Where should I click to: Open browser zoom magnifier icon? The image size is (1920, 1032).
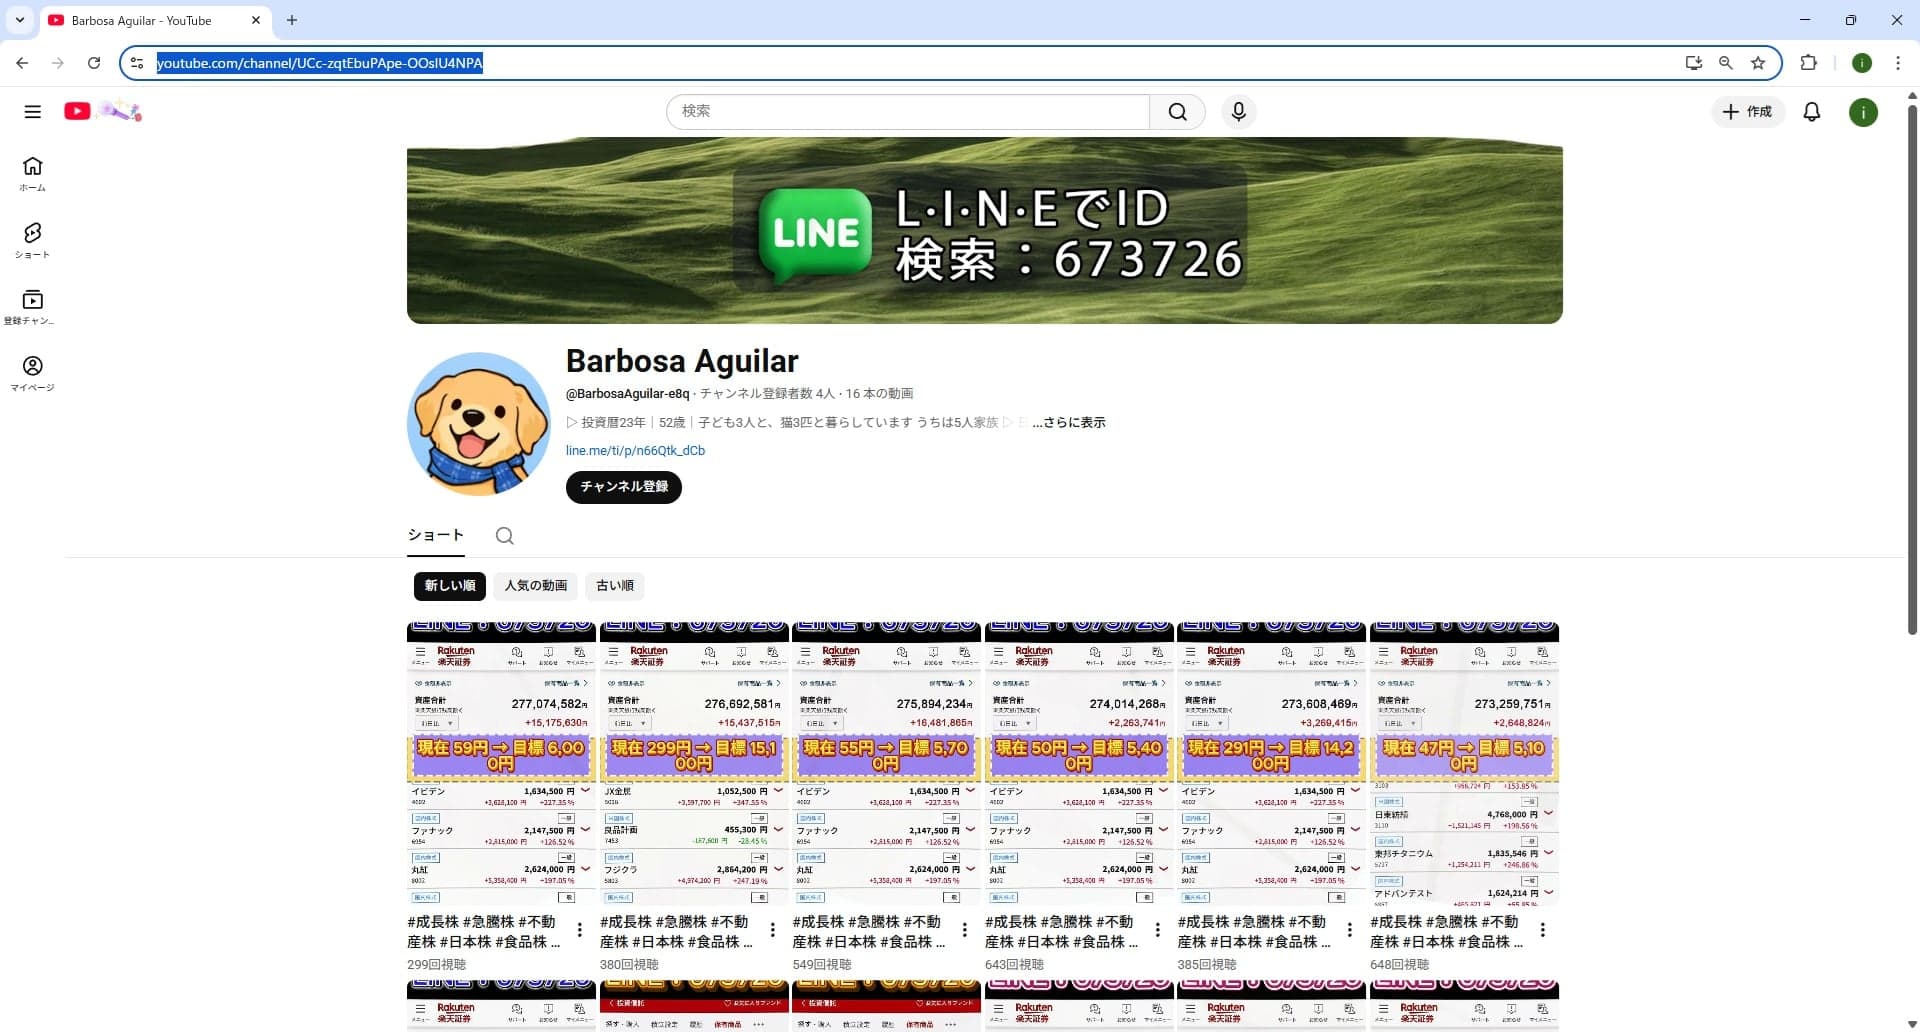pyautogui.click(x=1726, y=63)
